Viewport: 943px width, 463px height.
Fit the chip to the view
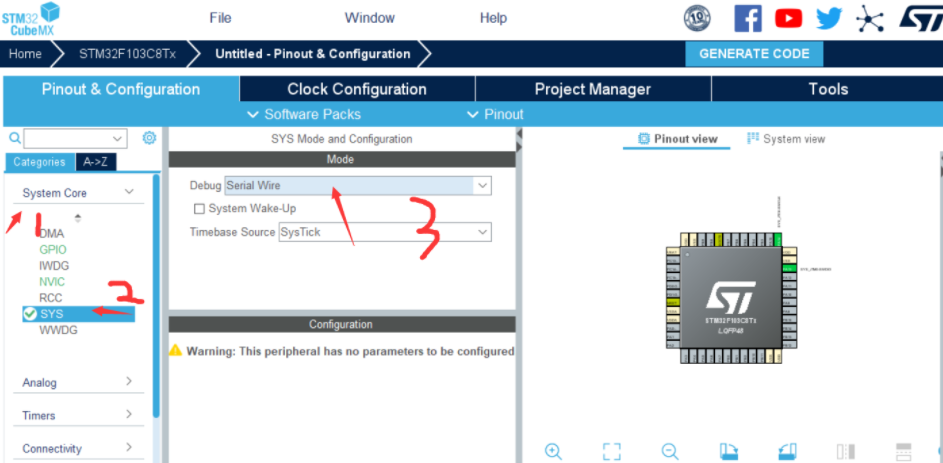[x=612, y=451]
